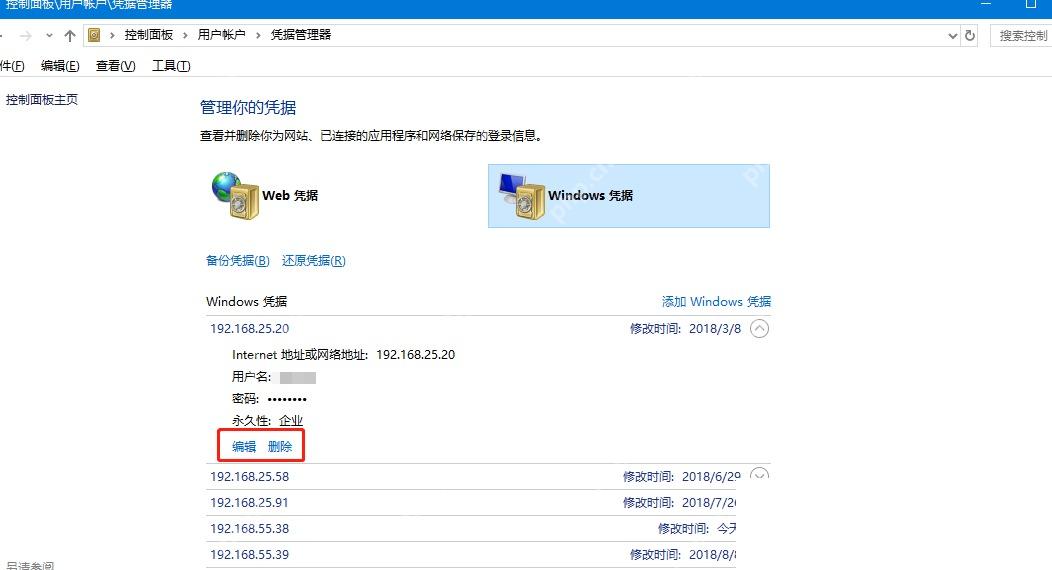The width and height of the screenshot is (1052, 570).
Task: Refresh the Credential Manager page
Action: click(x=970, y=36)
